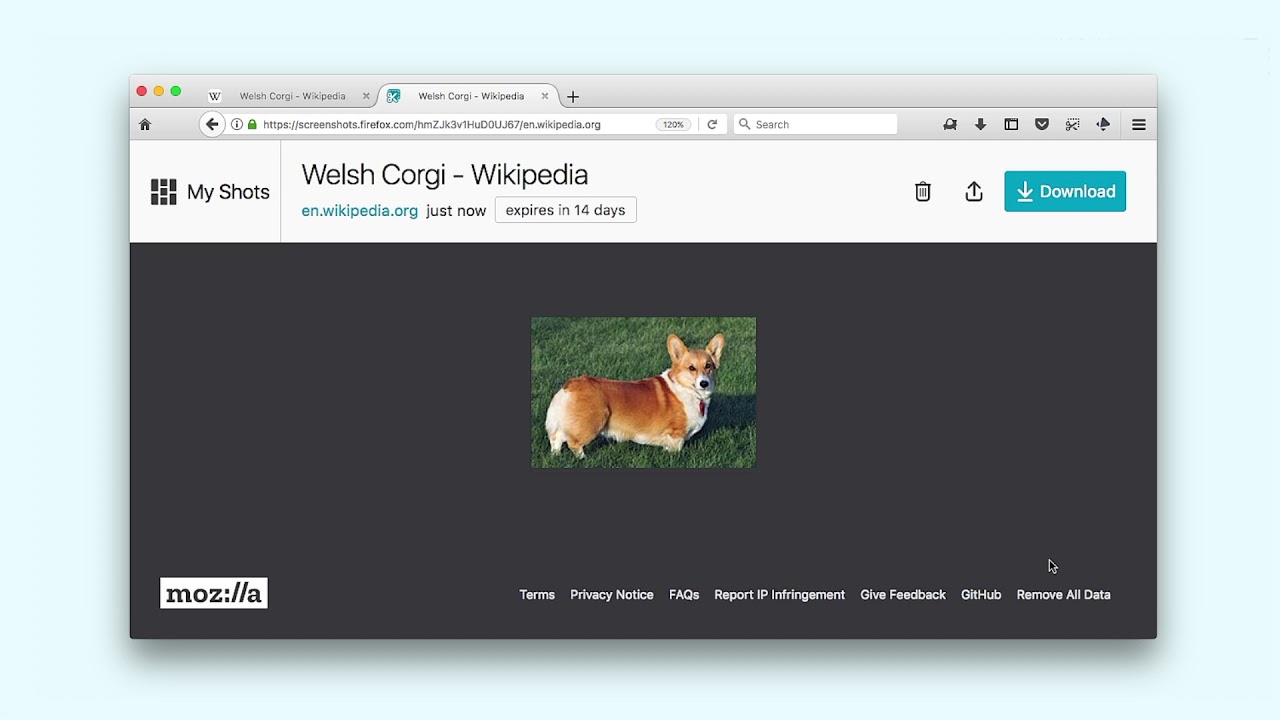Image resolution: width=1280 pixels, height=720 pixels.
Task: Open site information icon in address bar
Action: pyautogui.click(x=237, y=125)
